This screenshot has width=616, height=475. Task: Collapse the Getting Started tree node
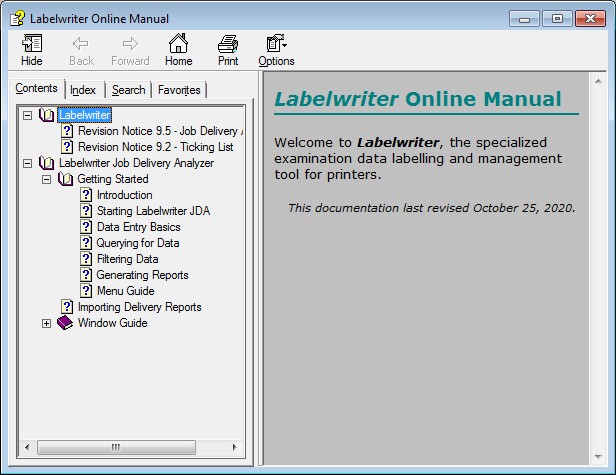tap(47, 179)
